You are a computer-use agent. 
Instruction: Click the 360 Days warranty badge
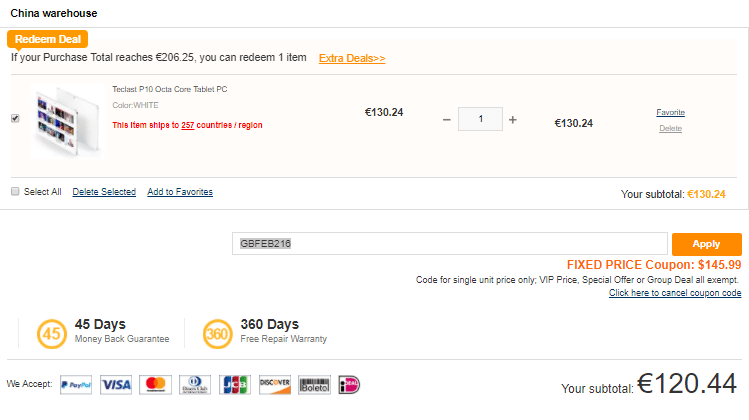[218, 333]
